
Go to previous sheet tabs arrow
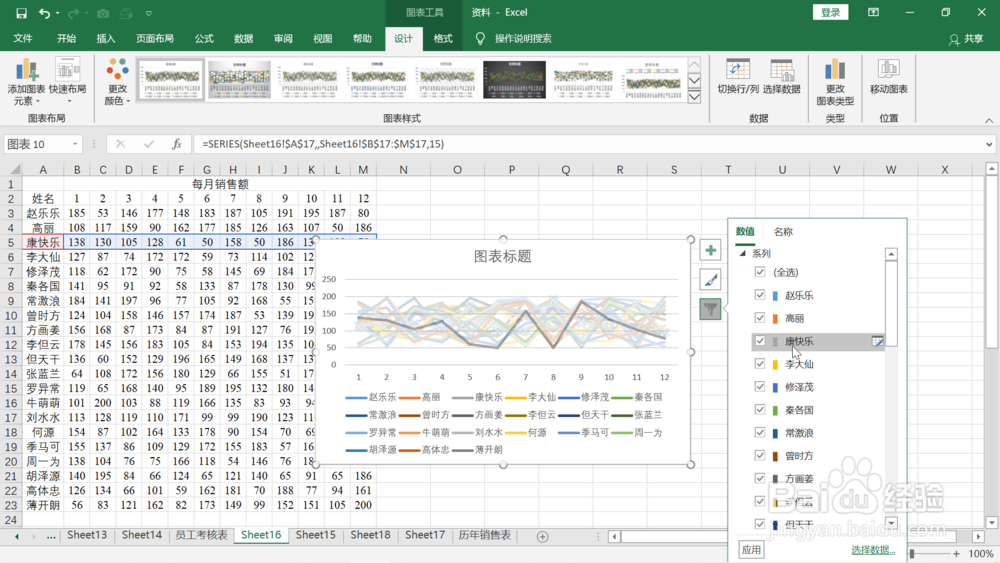pyautogui.click(x=17, y=537)
